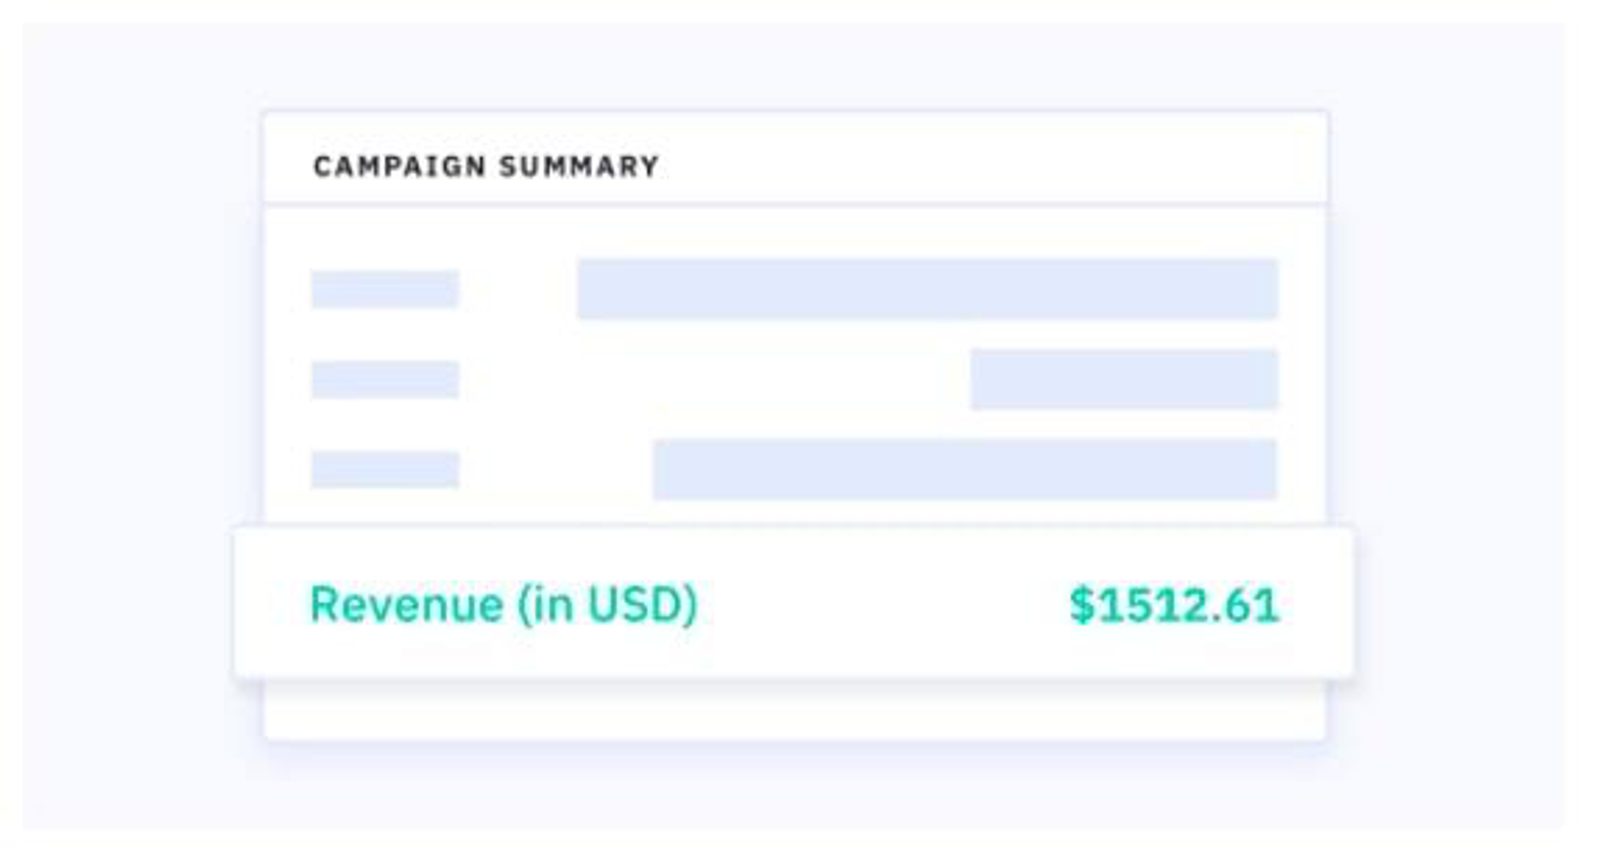Click the dollar sign before 1512.61
The width and height of the screenshot is (1600, 850).
(1081, 605)
